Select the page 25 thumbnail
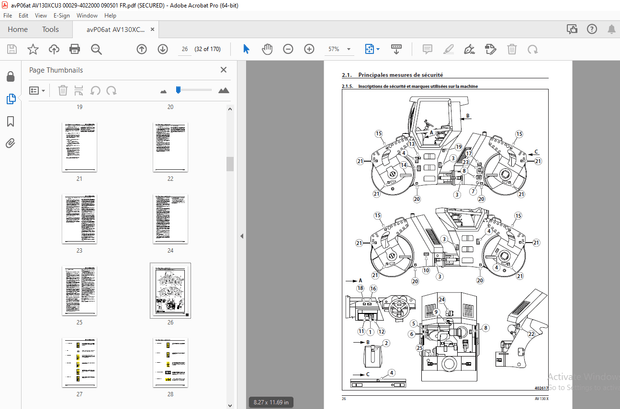This screenshot has height=409, width=620. point(79,291)
